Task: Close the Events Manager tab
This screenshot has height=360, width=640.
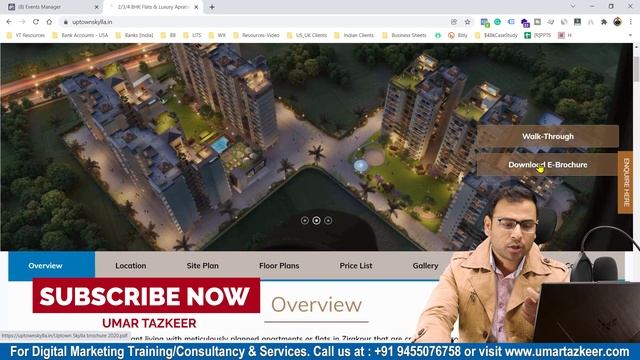Action: 97,7
